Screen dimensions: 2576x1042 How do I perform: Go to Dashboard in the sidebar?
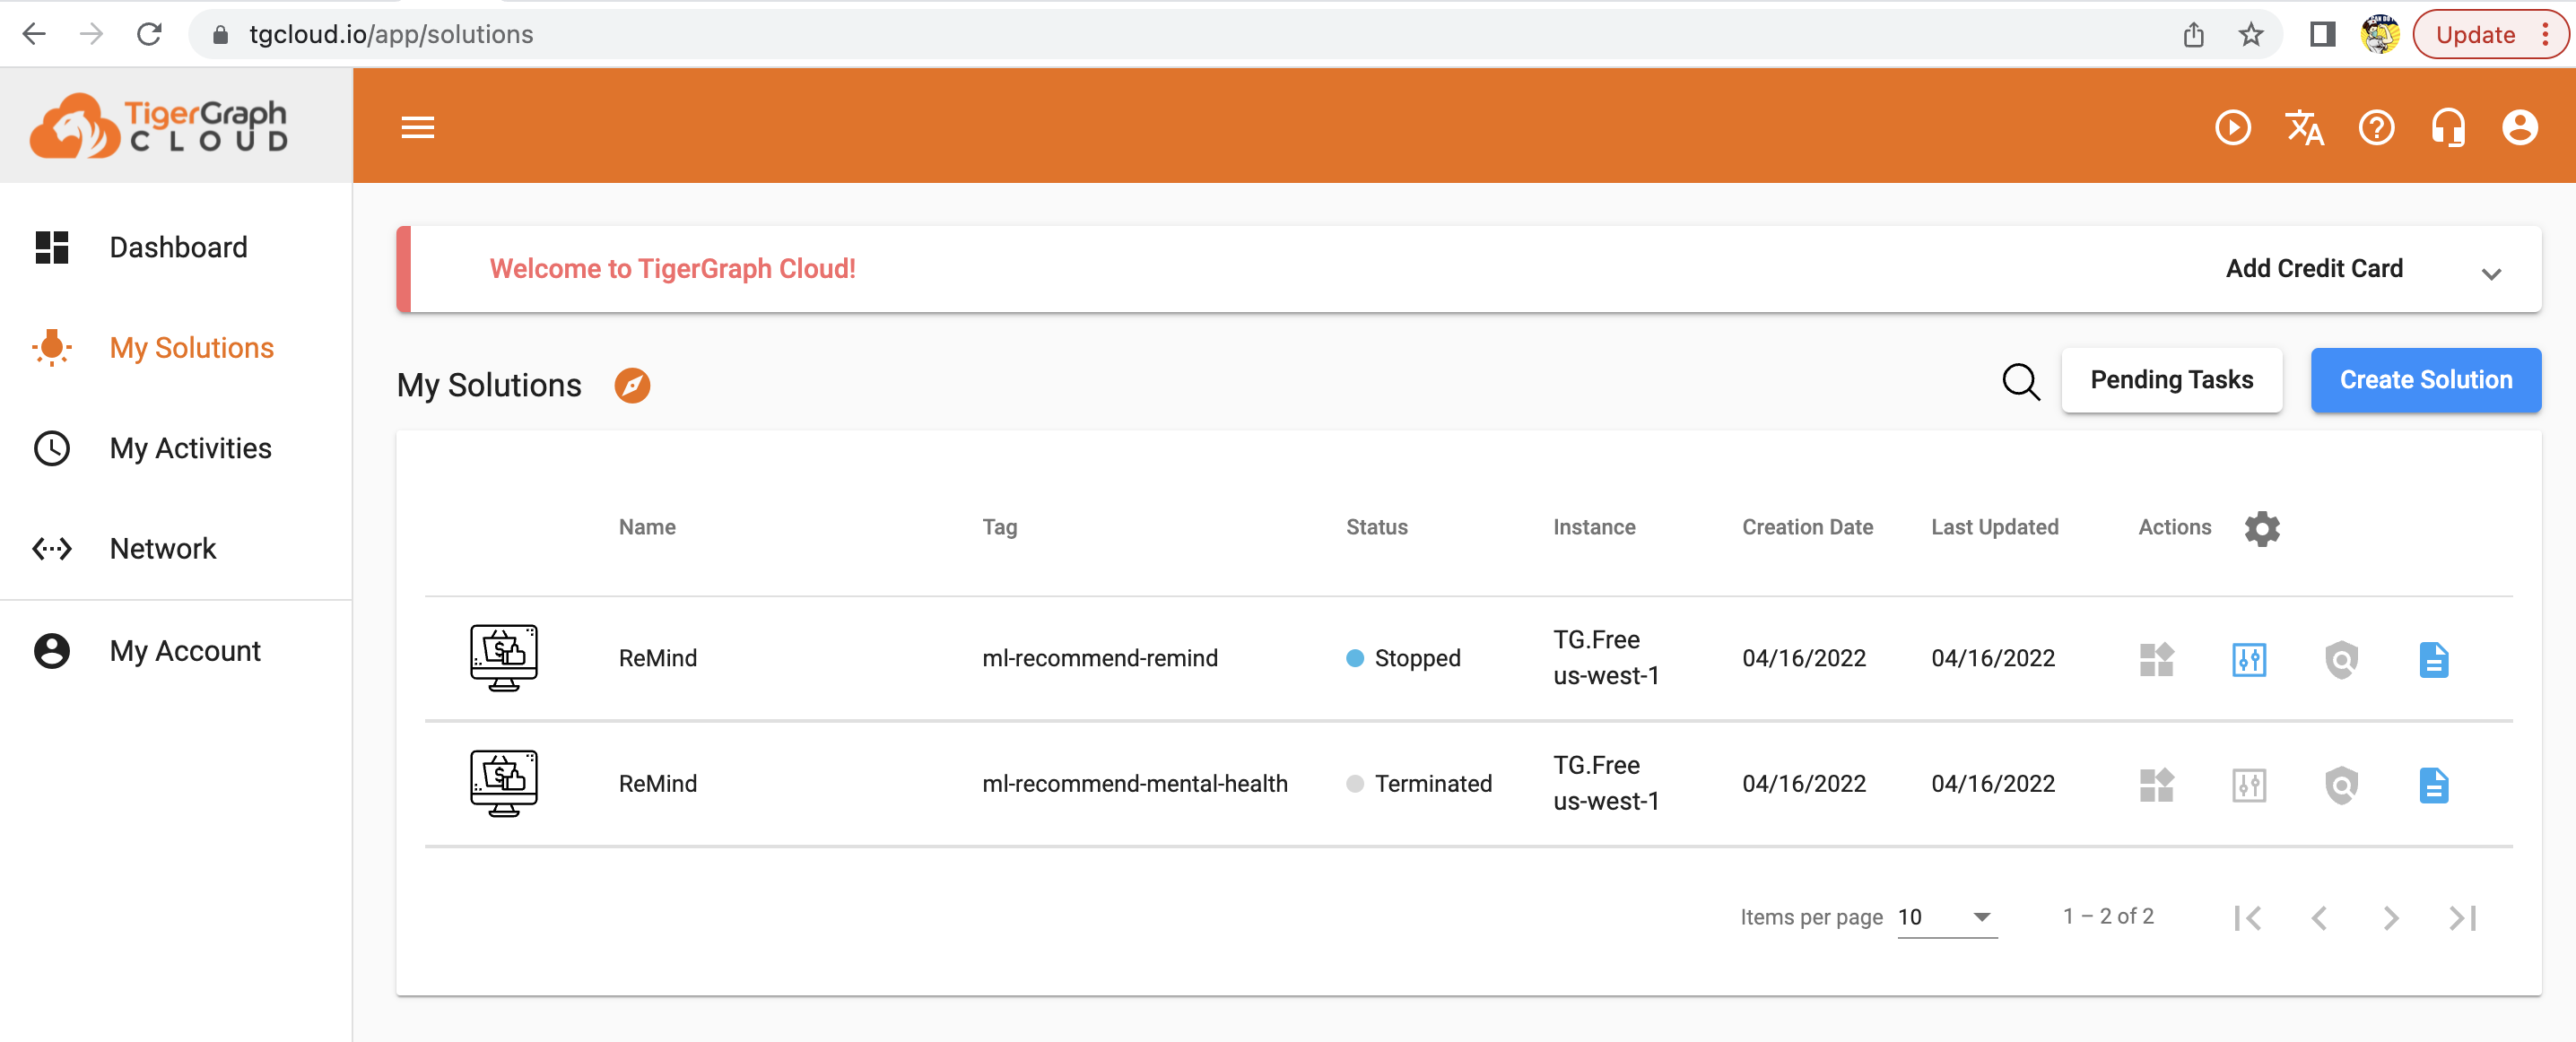pyautogui.click(x=178, y=247)
